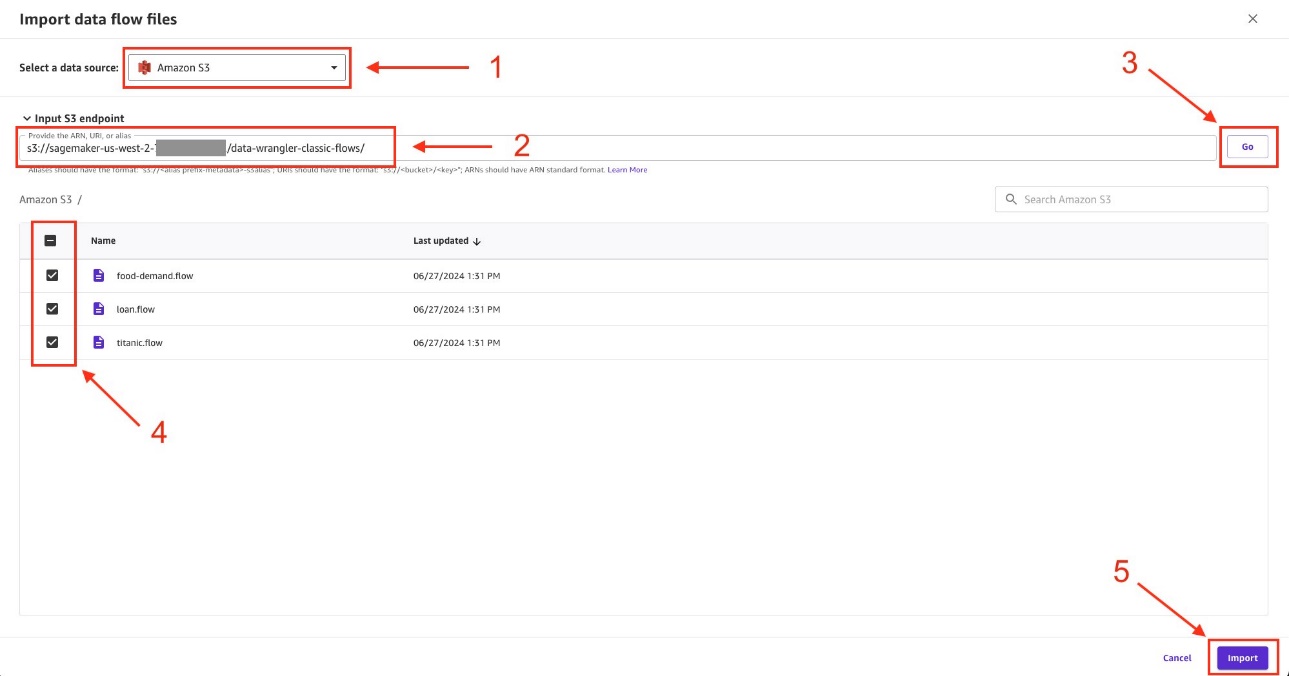The width and height of the screenshot is (1289, 676).
Task: Click the search magnifier icon
Action: point(1011,199)
